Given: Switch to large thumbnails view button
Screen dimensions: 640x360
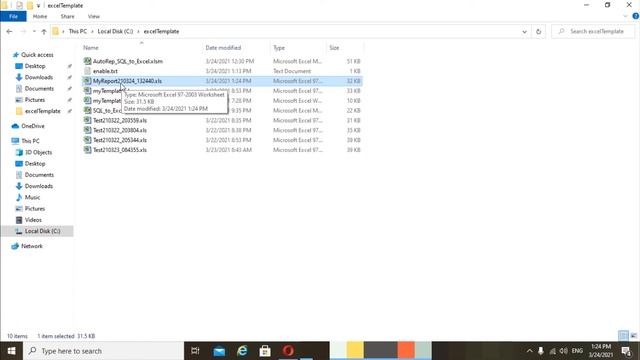Looking at the screenshot, I should point(633,336).
